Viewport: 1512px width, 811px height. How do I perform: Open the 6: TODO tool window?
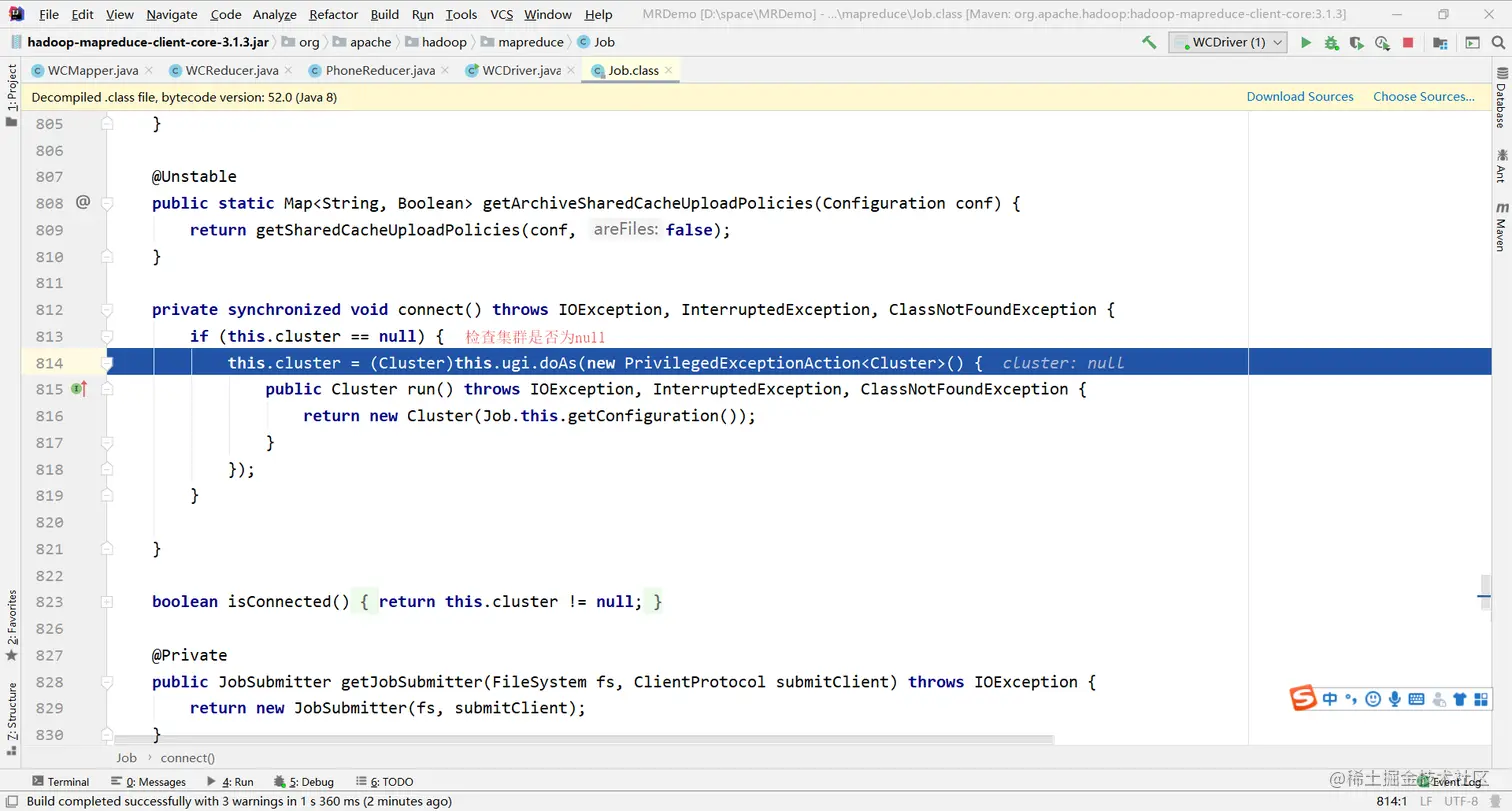coord(384,782)
